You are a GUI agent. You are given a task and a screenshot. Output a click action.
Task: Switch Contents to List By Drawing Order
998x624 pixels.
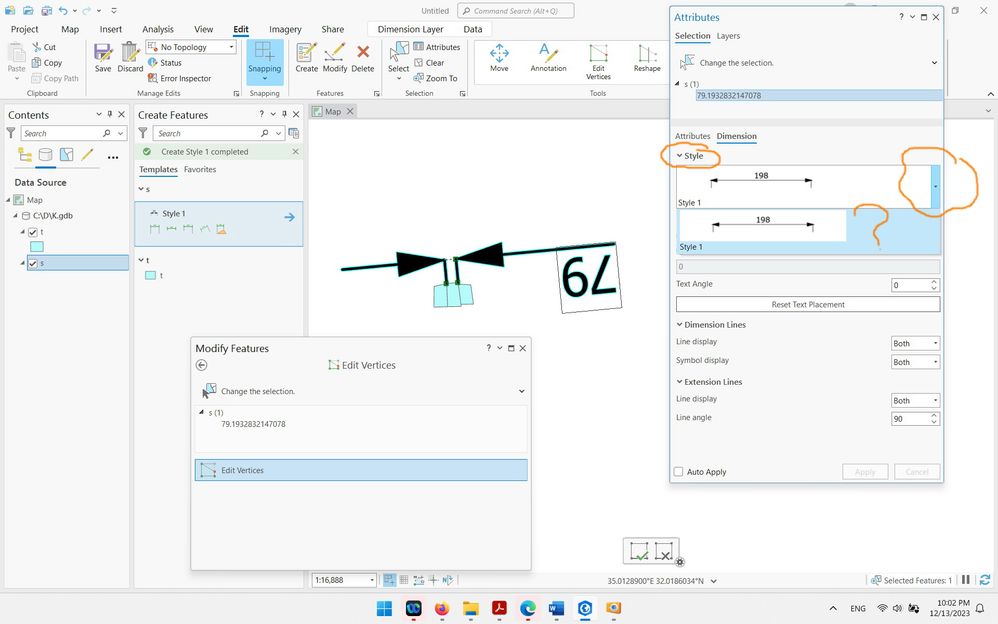(x=25, y=155)
